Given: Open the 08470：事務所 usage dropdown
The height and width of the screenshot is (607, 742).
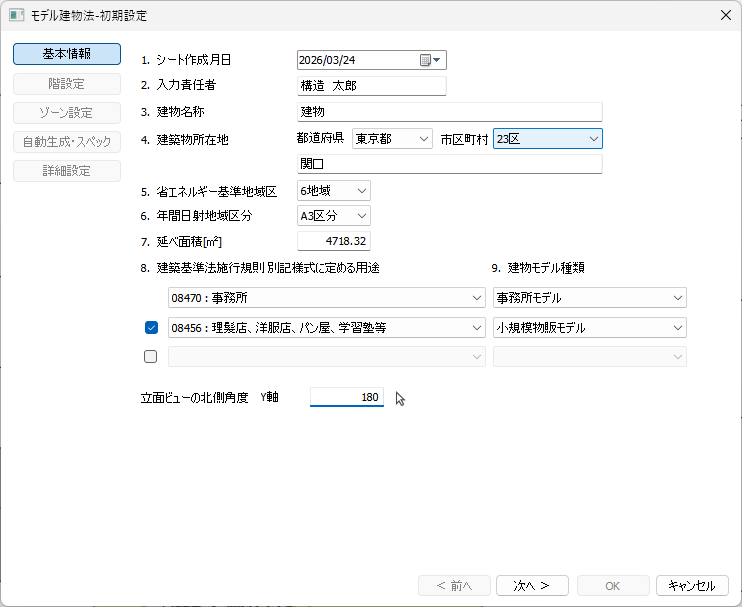Looking at the screenshot, I should 327,298.
